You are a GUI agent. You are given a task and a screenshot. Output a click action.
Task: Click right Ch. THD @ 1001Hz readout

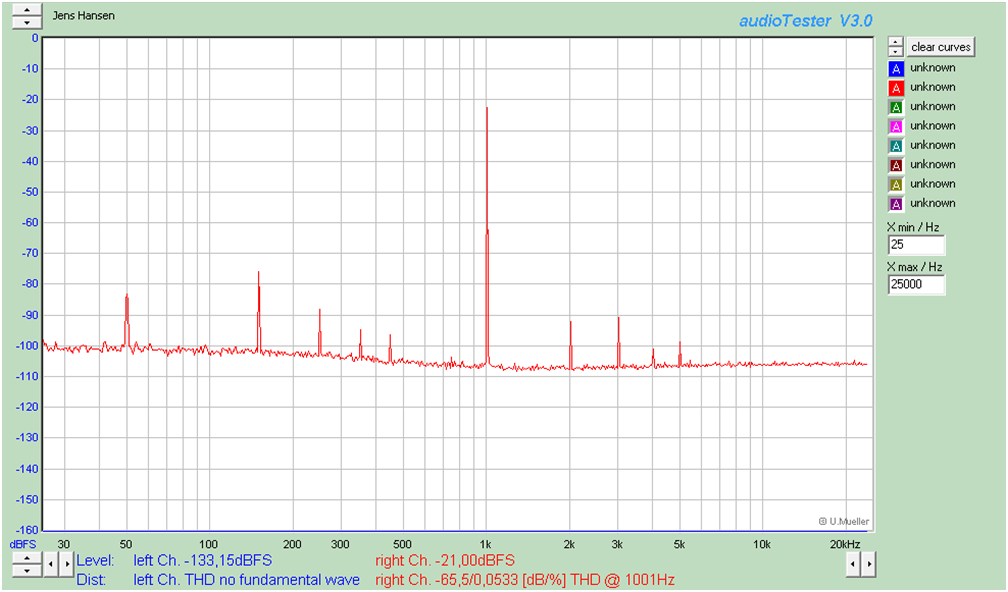point(525,580)
